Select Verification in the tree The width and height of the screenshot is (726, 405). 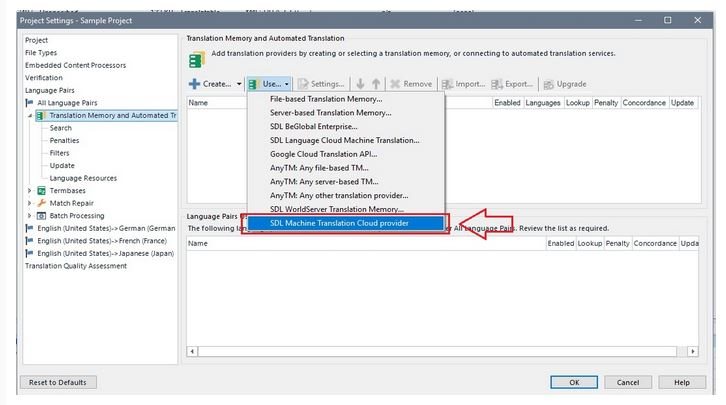pyautogui.click(x=44, y=78)
